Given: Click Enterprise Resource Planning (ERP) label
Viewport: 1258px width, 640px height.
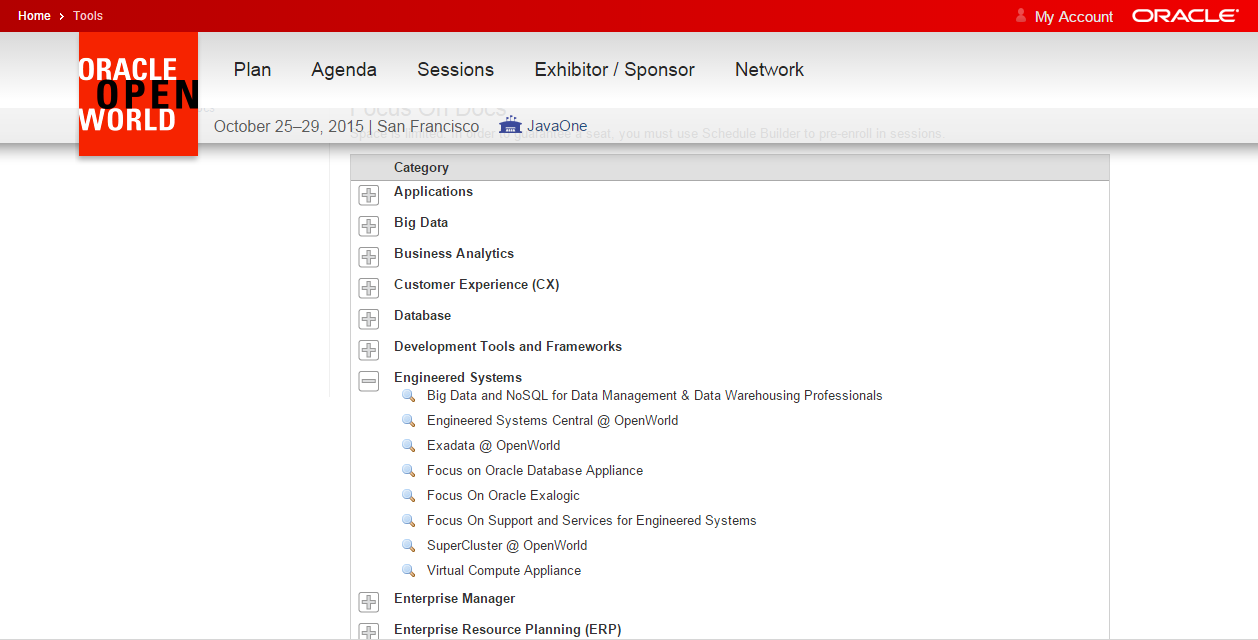Looking at the screenshot, I should click(508, 630).
